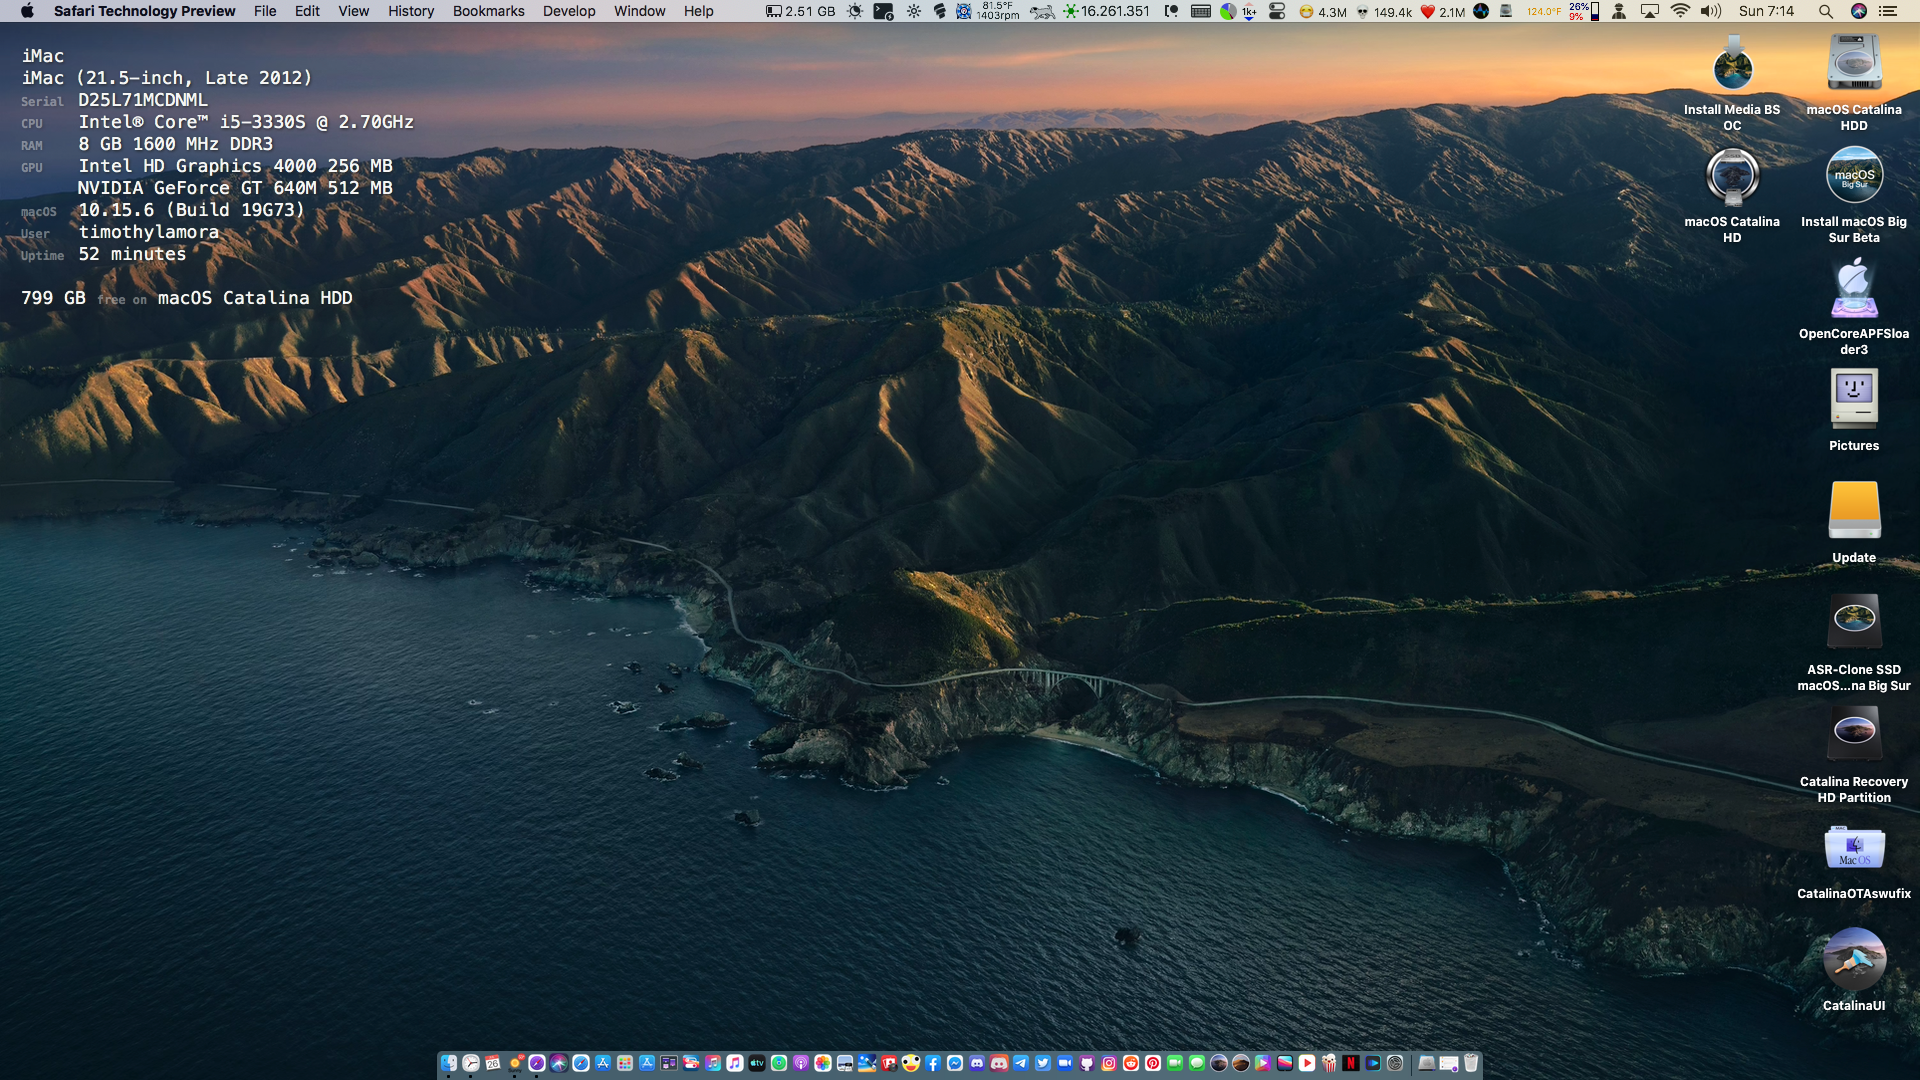Open the Window menu
1920x1080 pixels.
point(639,11)
